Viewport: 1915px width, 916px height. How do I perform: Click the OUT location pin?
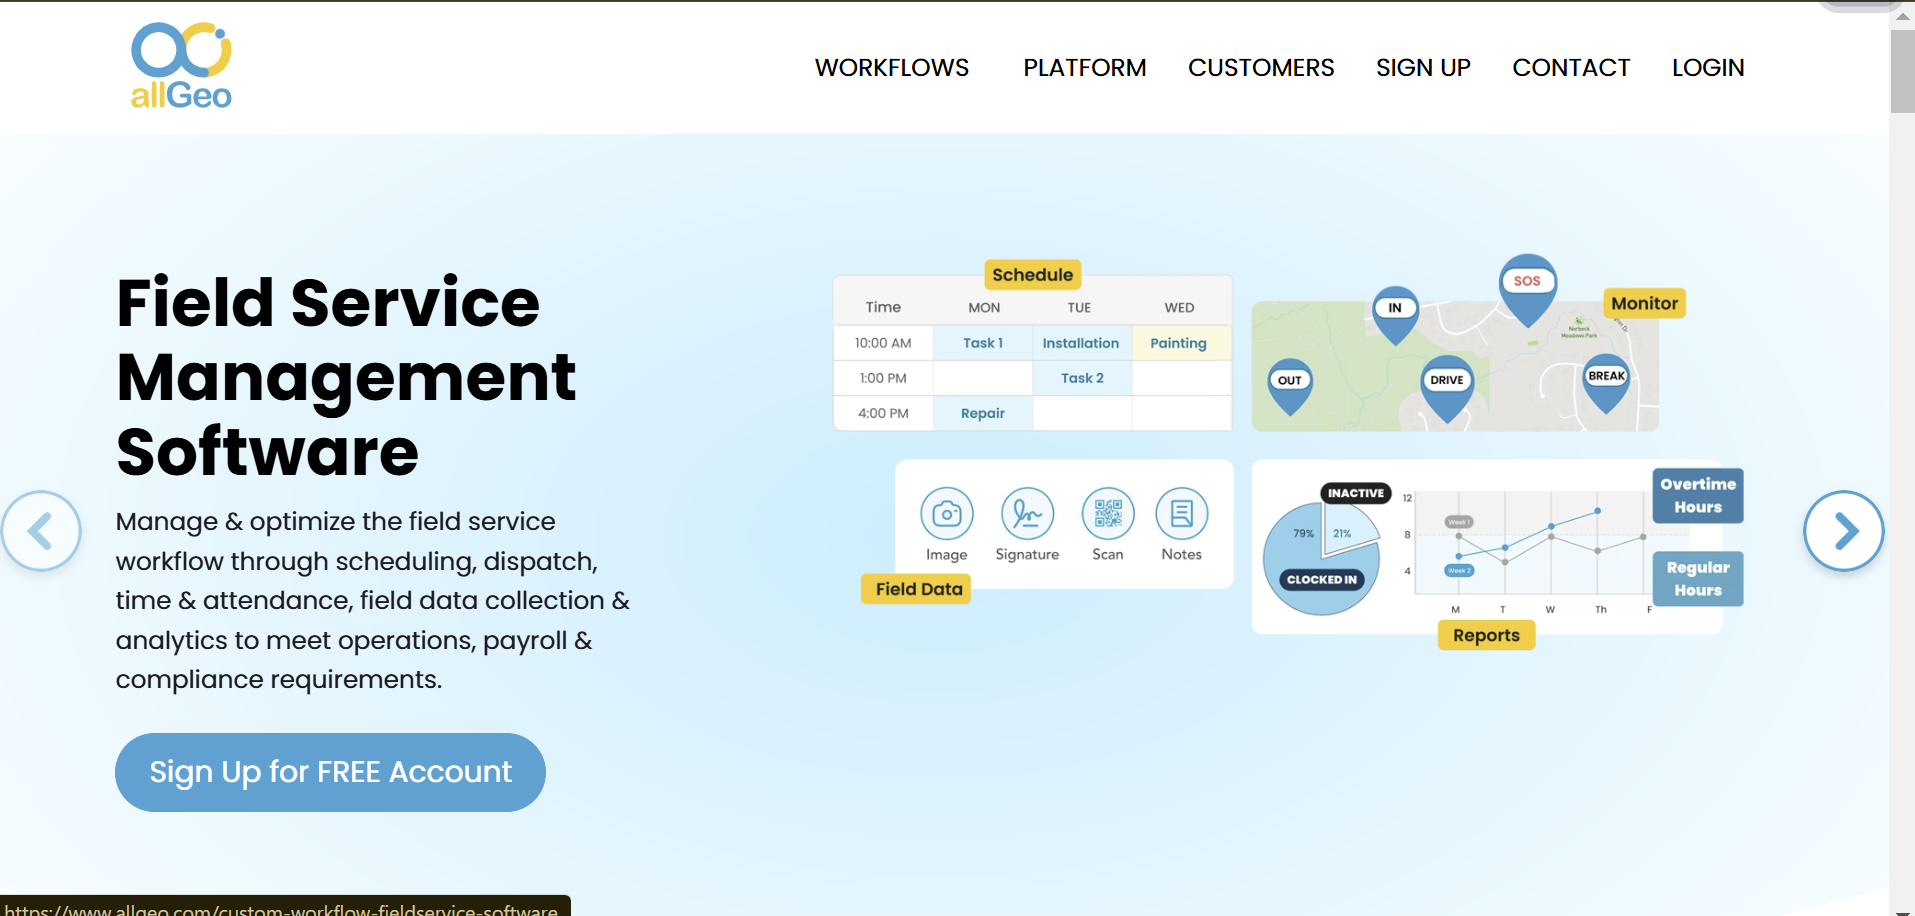point(1289,380)
